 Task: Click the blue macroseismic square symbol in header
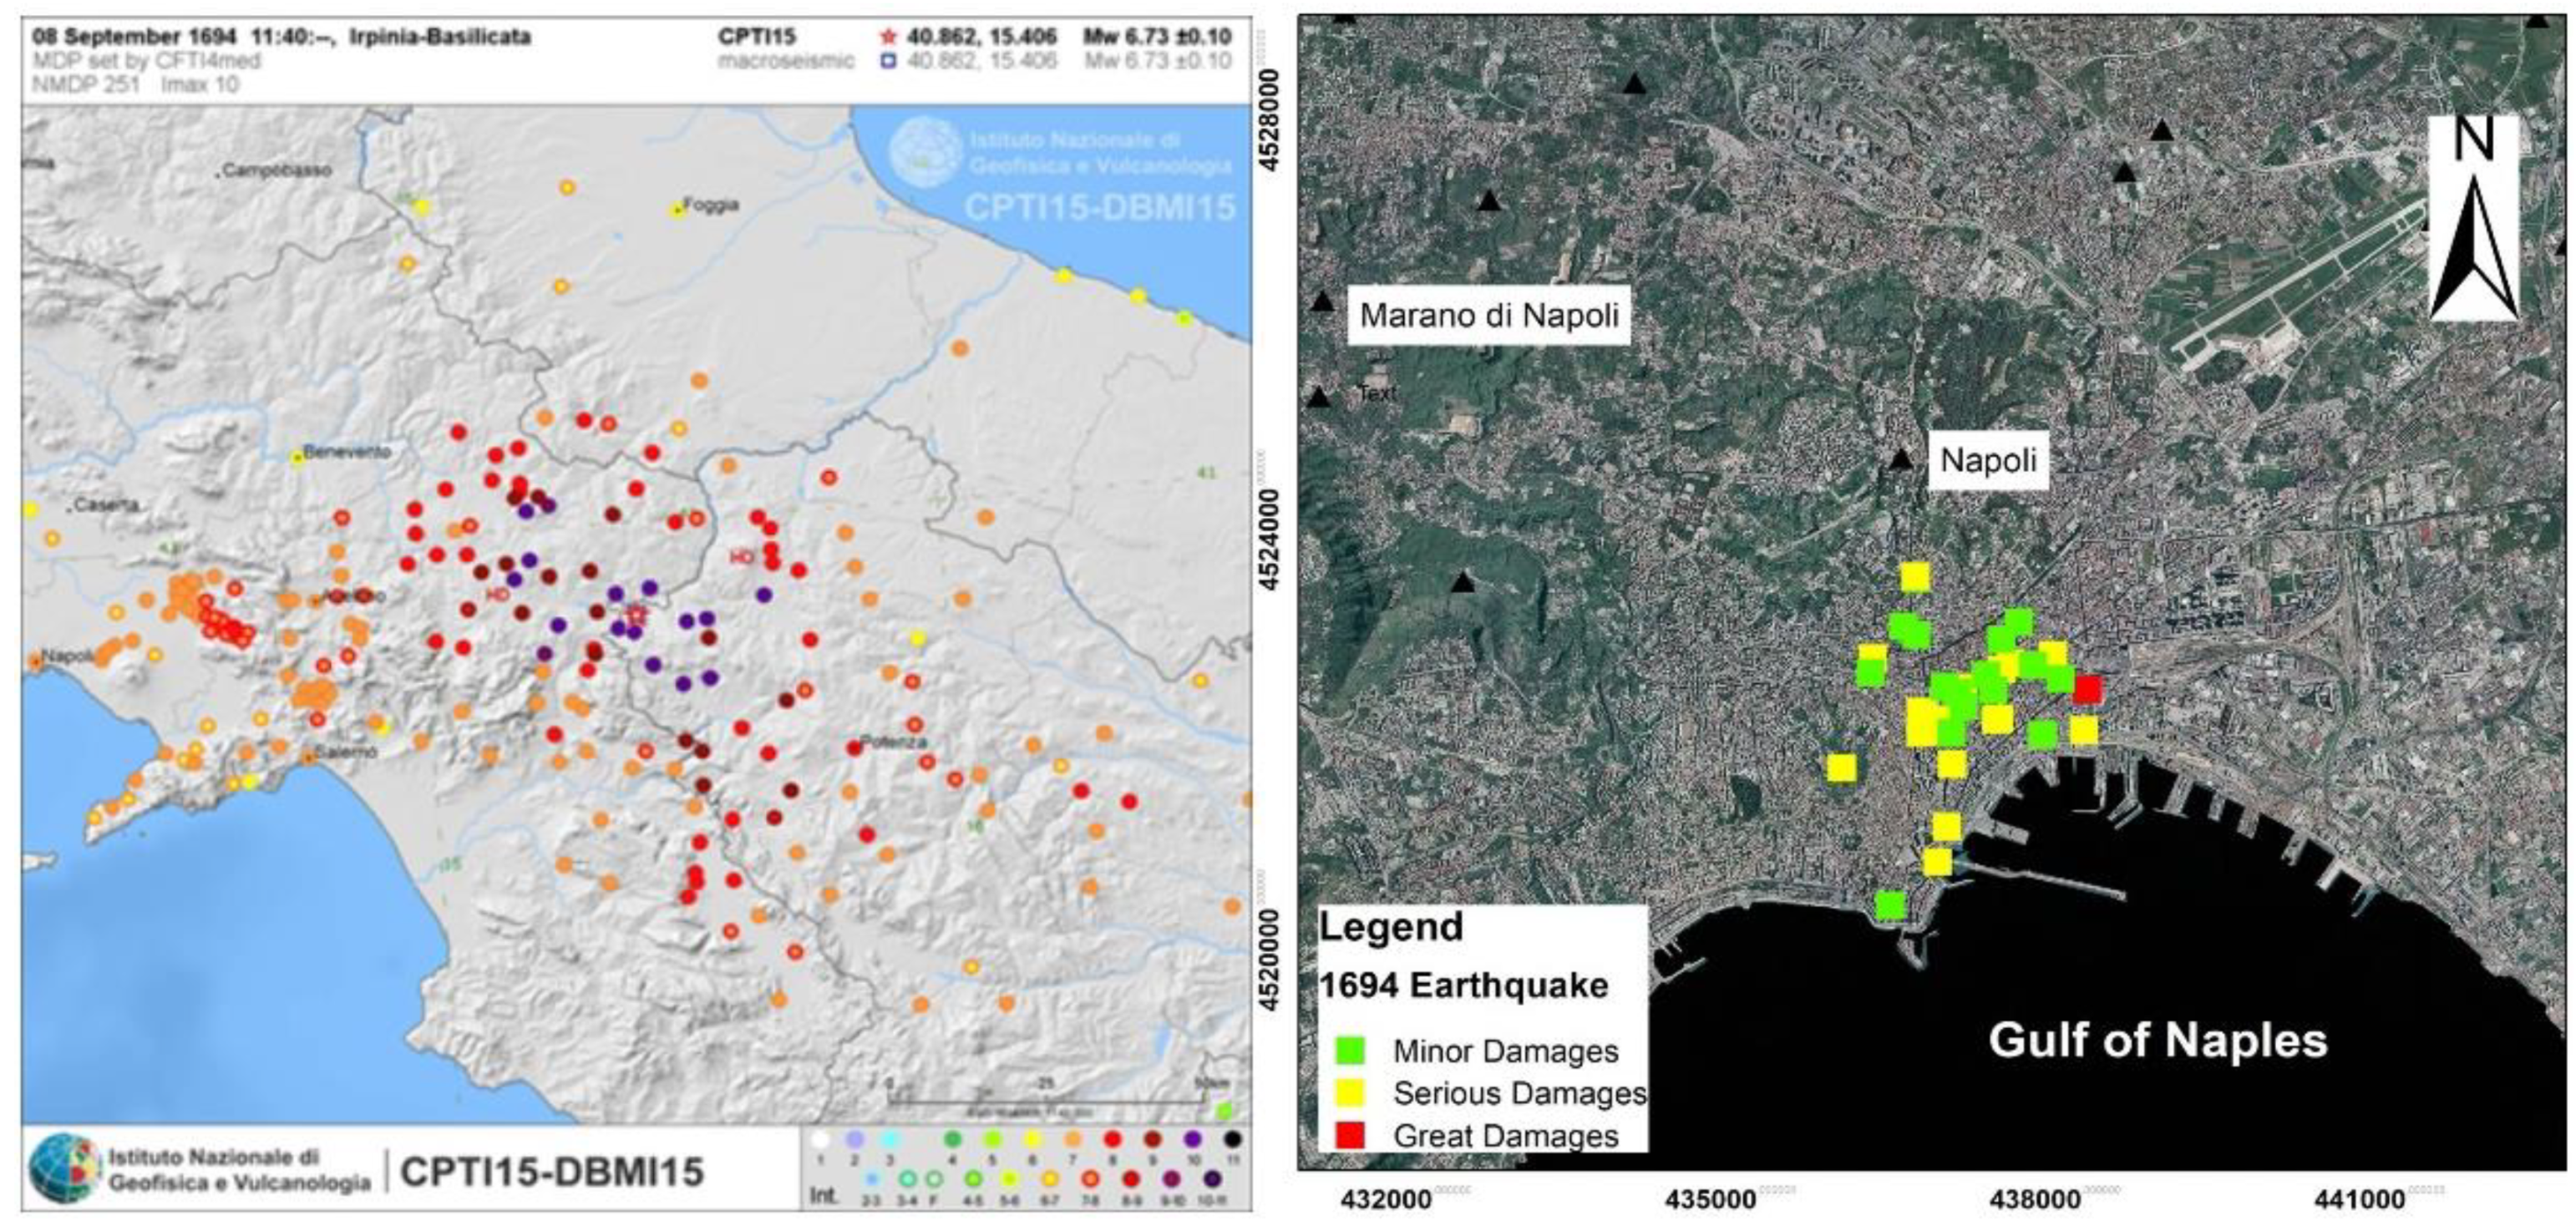pyautogui.click(x=888, y=61)
